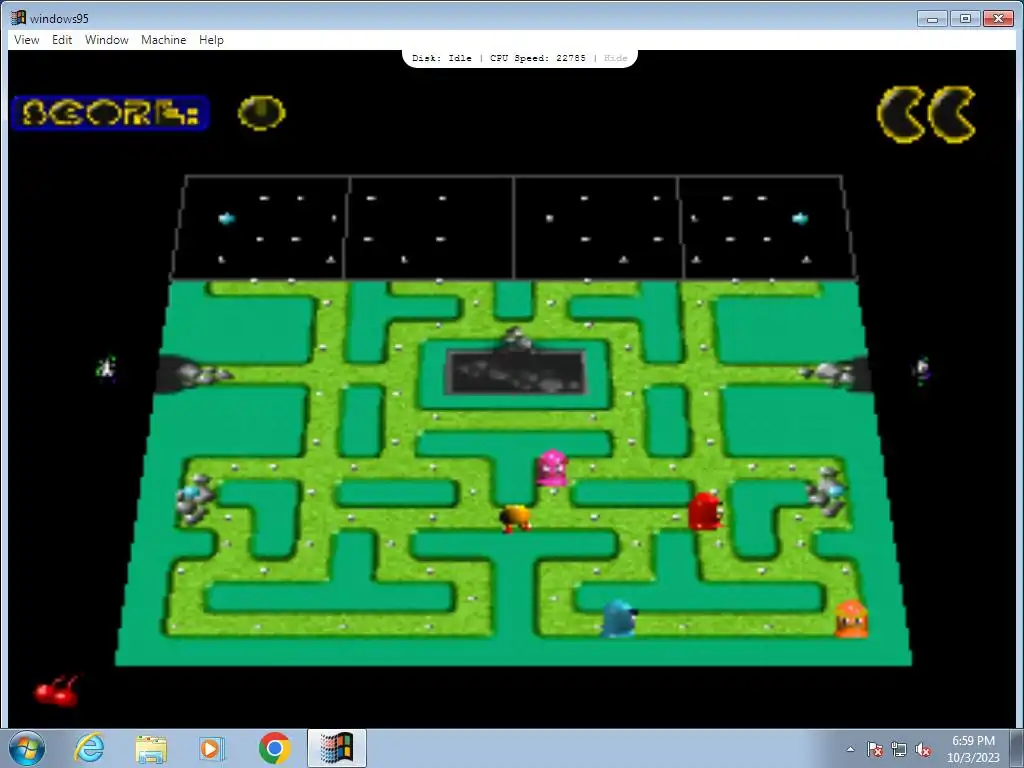Click the taskbar clock showing 6:59 PM

click(x=973, y=748)
